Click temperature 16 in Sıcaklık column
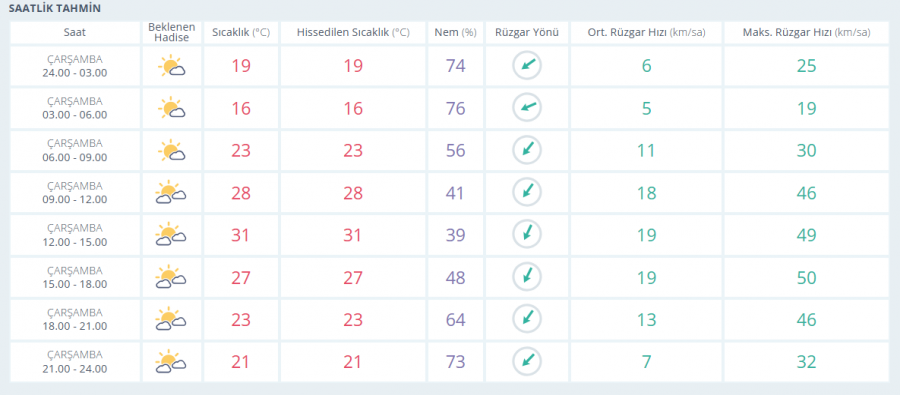Viewport: 900px width, 395px height. (x=241, y=108)
